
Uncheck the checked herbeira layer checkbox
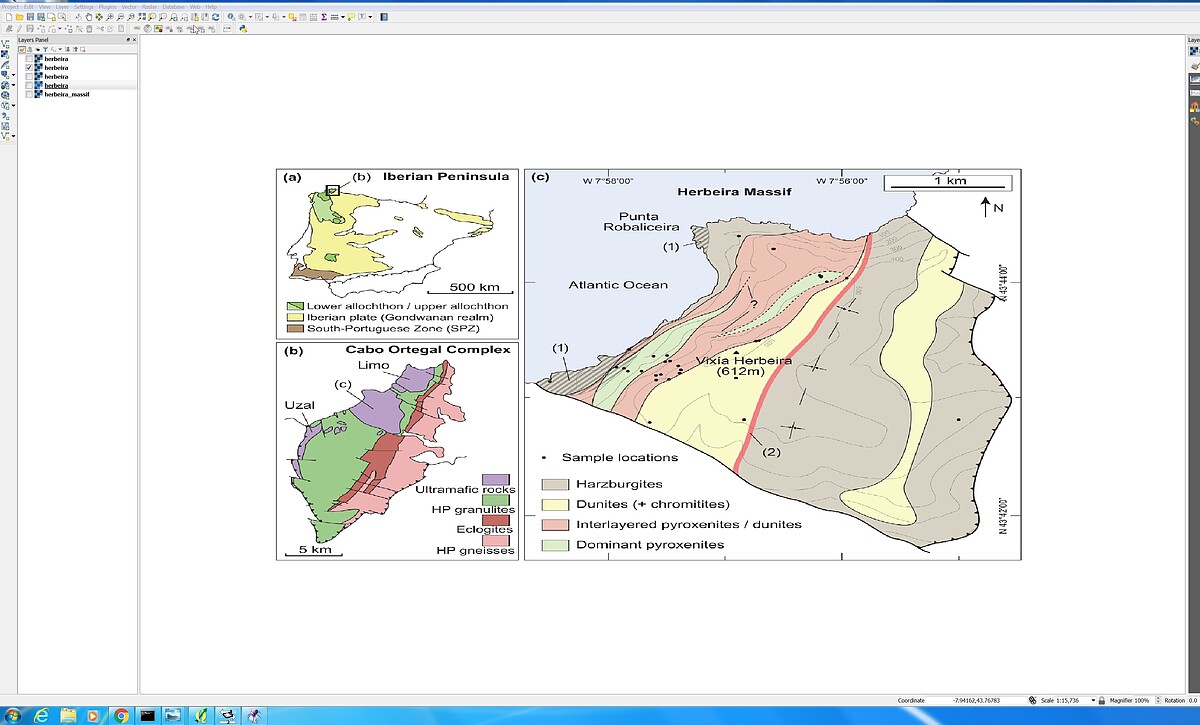pyautogui.click(x=29, y=68)
